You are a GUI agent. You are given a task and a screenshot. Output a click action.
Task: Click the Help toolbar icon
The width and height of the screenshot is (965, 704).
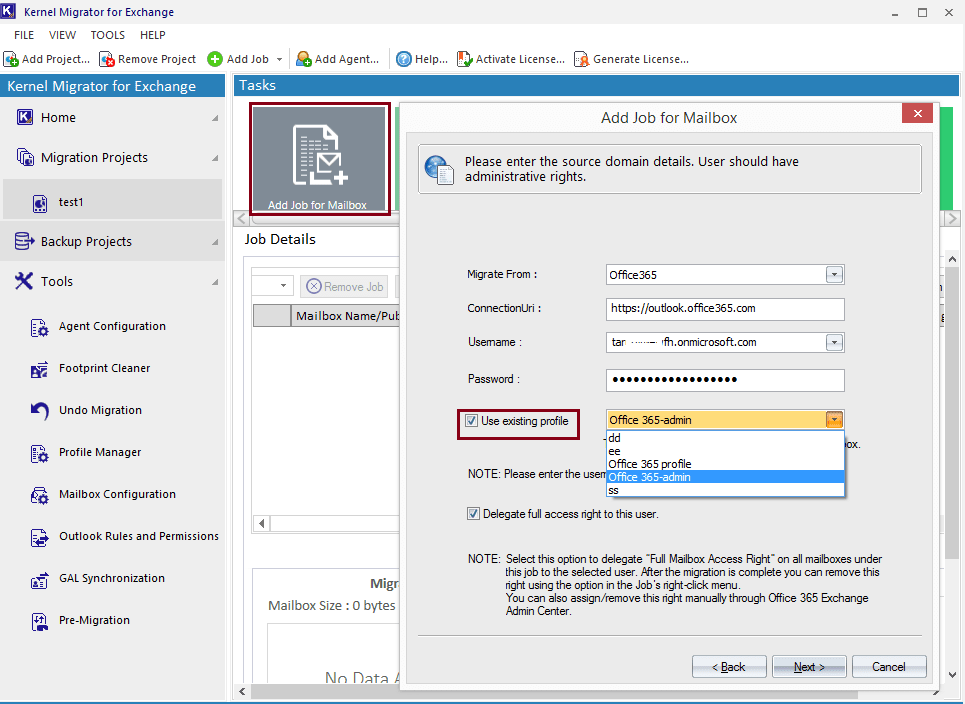(x=404, y=59)
